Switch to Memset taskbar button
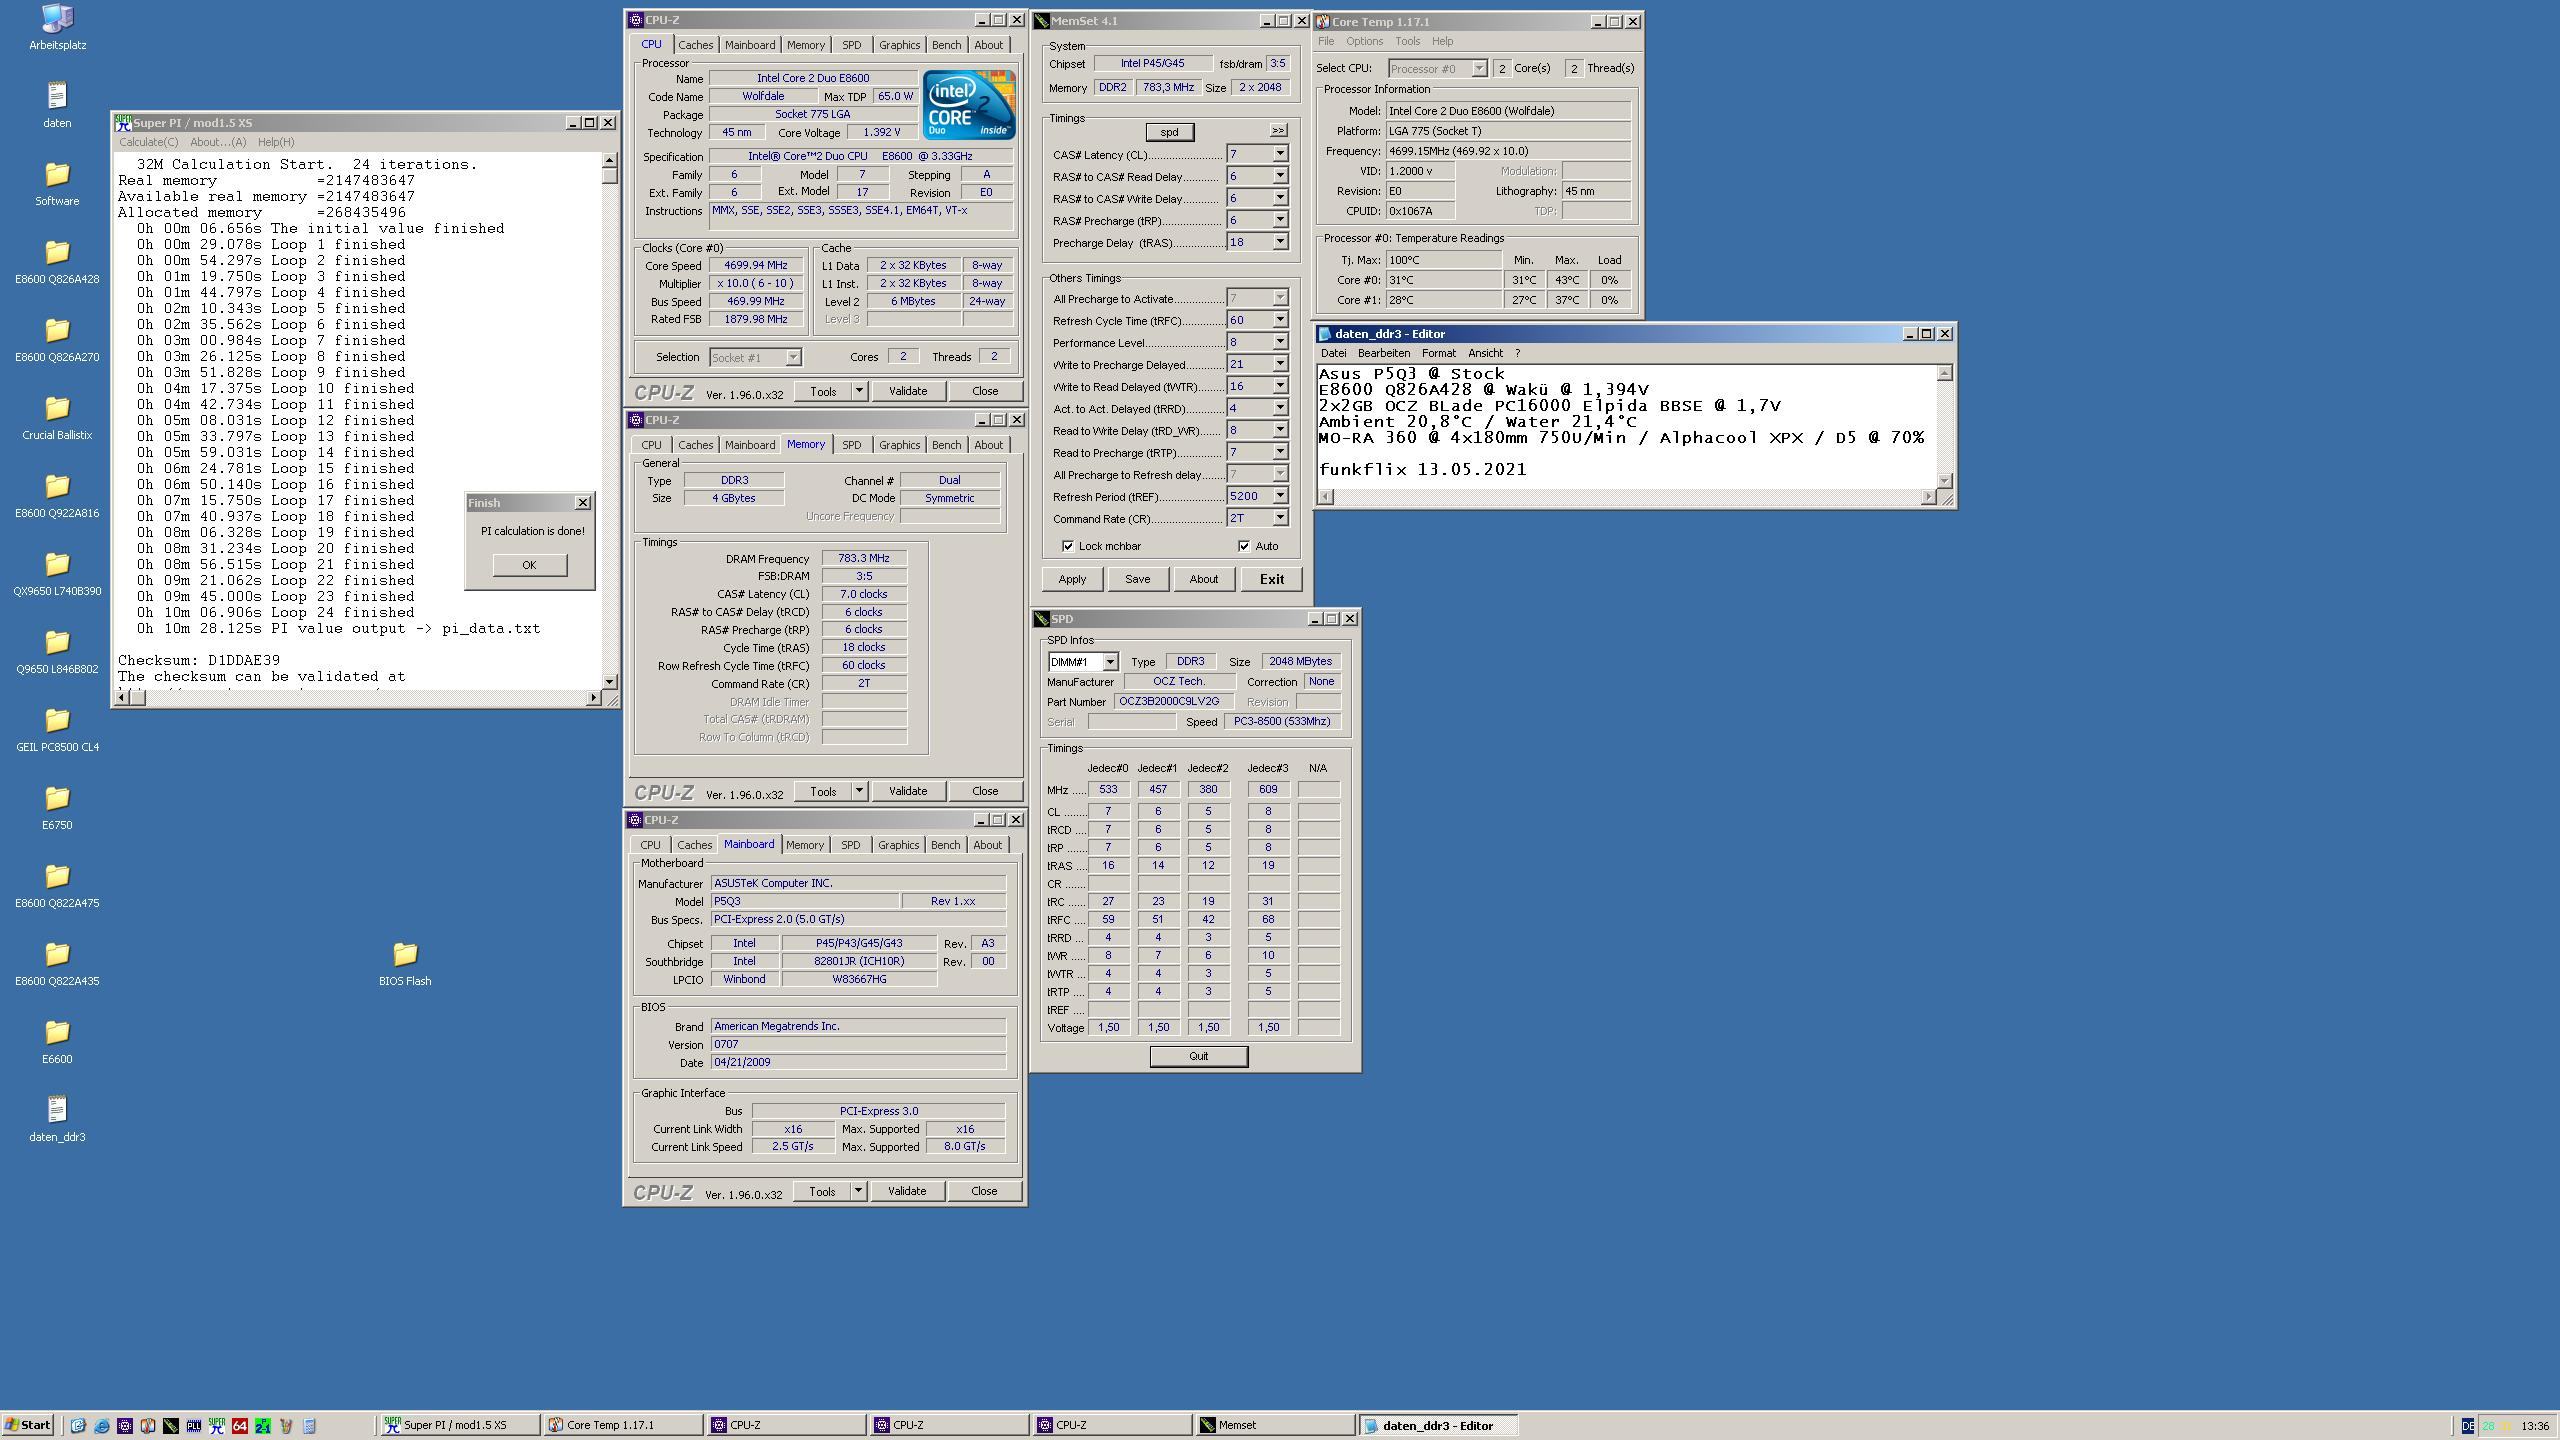Image resolution: width=2560 pixels, height=1440 pixels. (1274, 1426)
